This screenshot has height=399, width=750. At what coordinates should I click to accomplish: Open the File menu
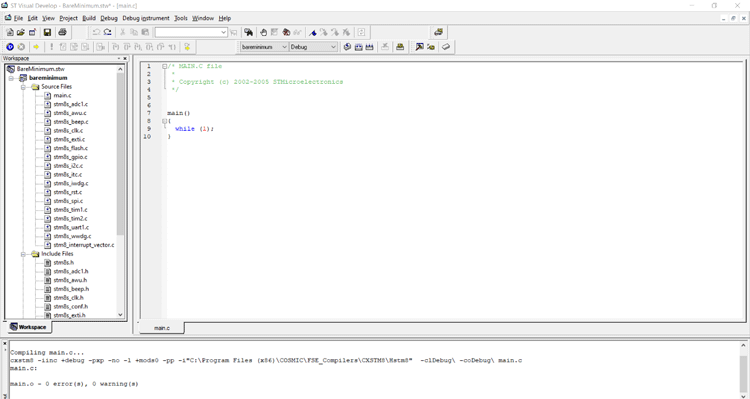[18, 18]
